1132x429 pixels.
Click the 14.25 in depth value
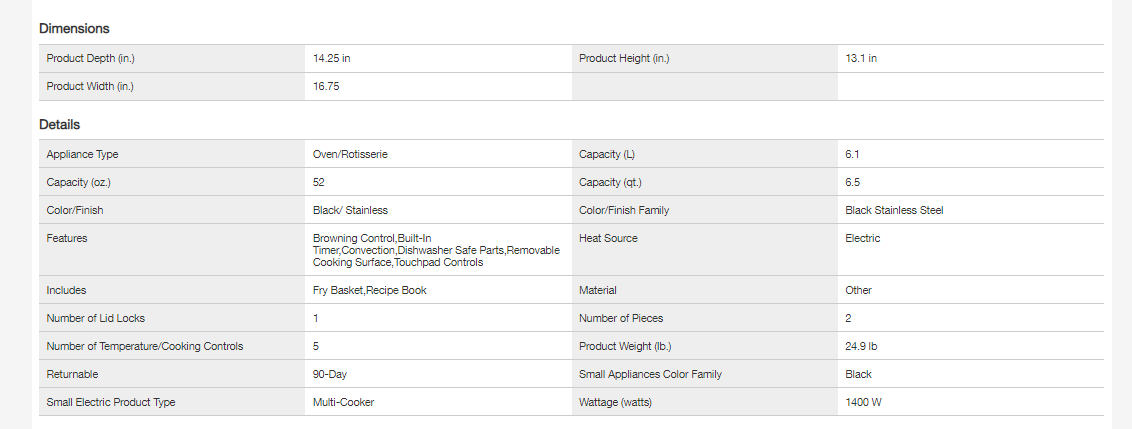(x=331, y=59)
